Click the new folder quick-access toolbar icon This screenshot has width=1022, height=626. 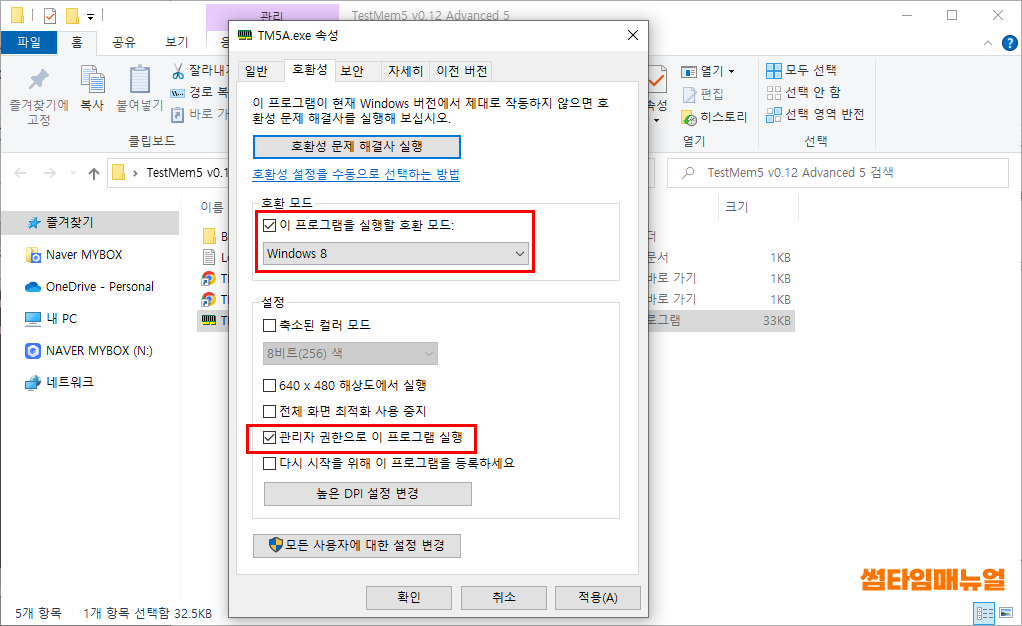(x=72, y=15)
